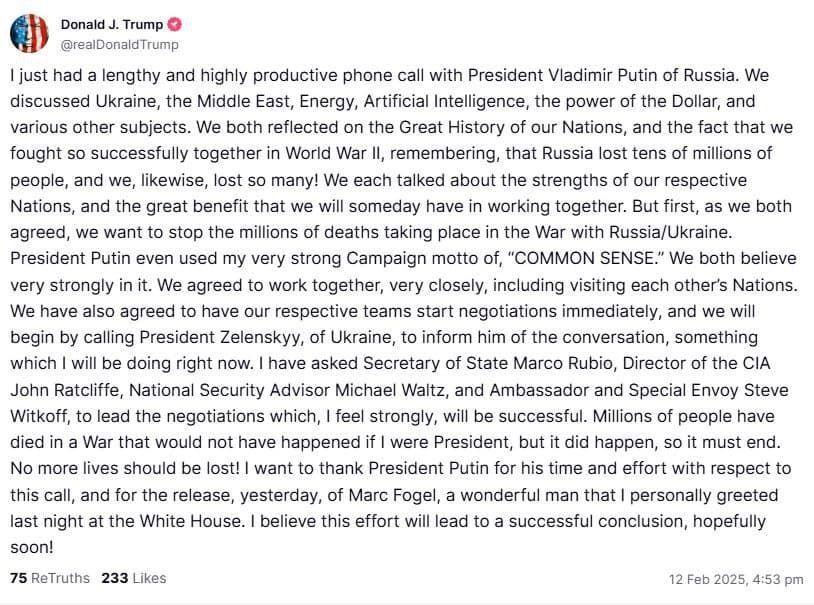Click the closing word "soon!"
The height and width of the screenshot is (605, 814).
point(33,546)
